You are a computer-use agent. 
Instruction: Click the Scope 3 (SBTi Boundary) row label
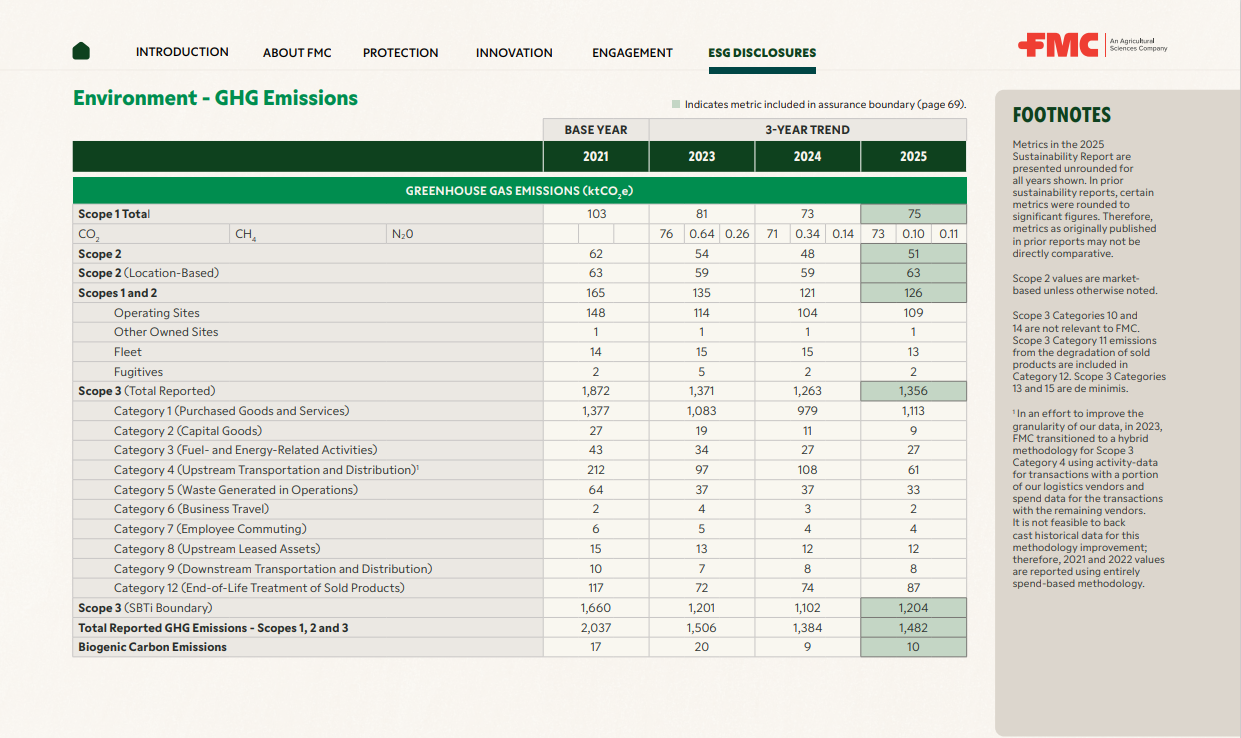pos(145,608)
